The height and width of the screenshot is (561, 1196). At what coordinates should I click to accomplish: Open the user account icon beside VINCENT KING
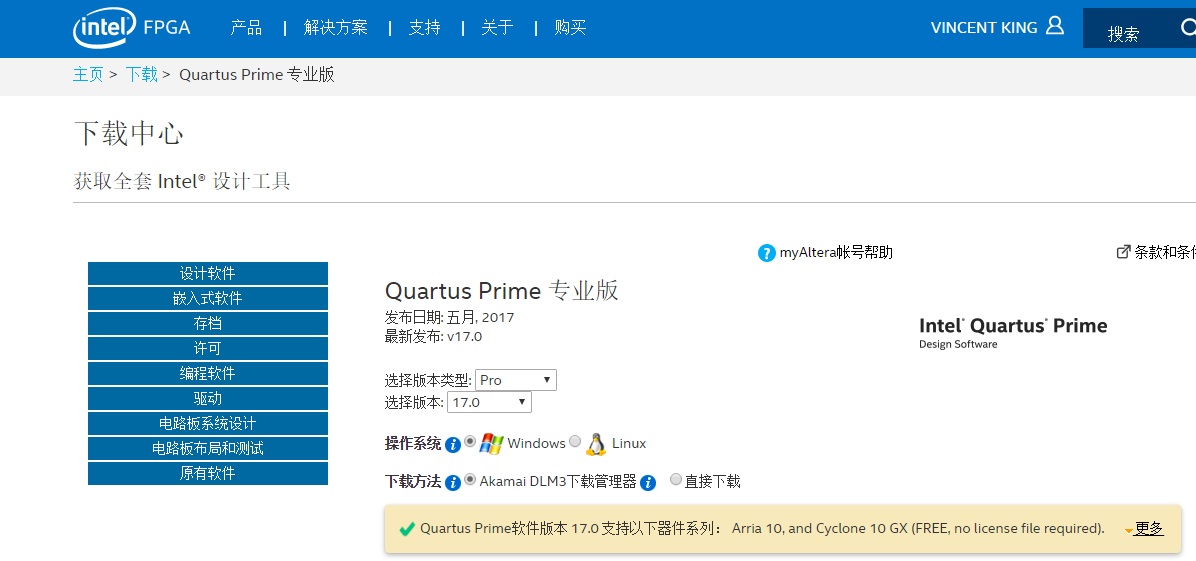(x=1054, y=26)
